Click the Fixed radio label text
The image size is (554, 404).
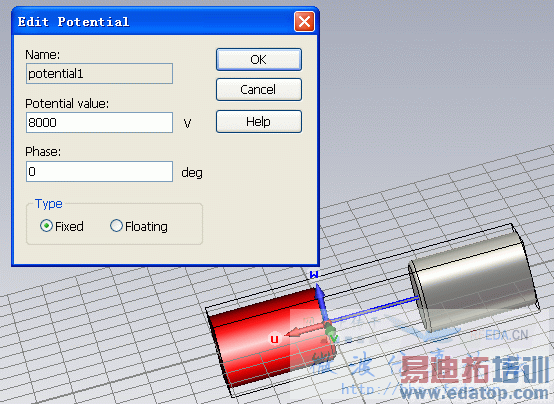click(x=69, y=226)
